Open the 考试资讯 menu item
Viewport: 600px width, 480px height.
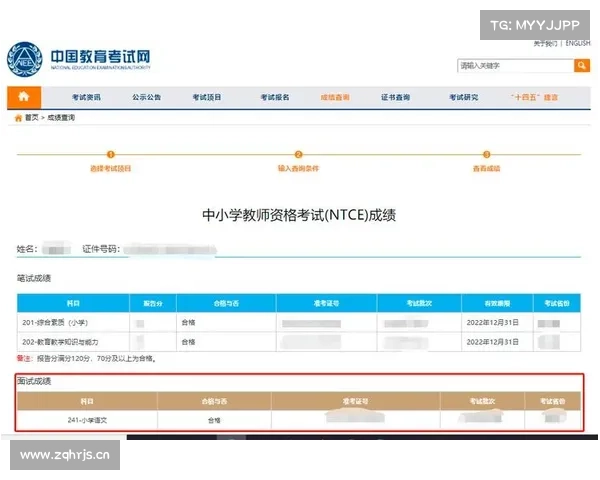[86, 98]
